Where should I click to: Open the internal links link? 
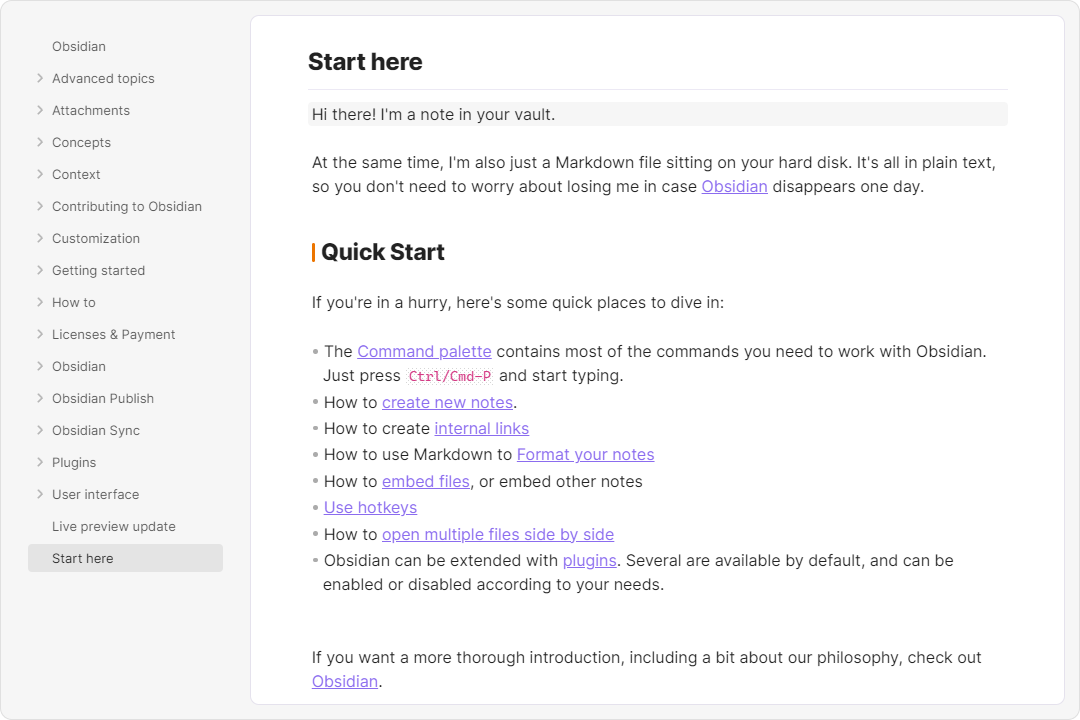coord(481,429)
